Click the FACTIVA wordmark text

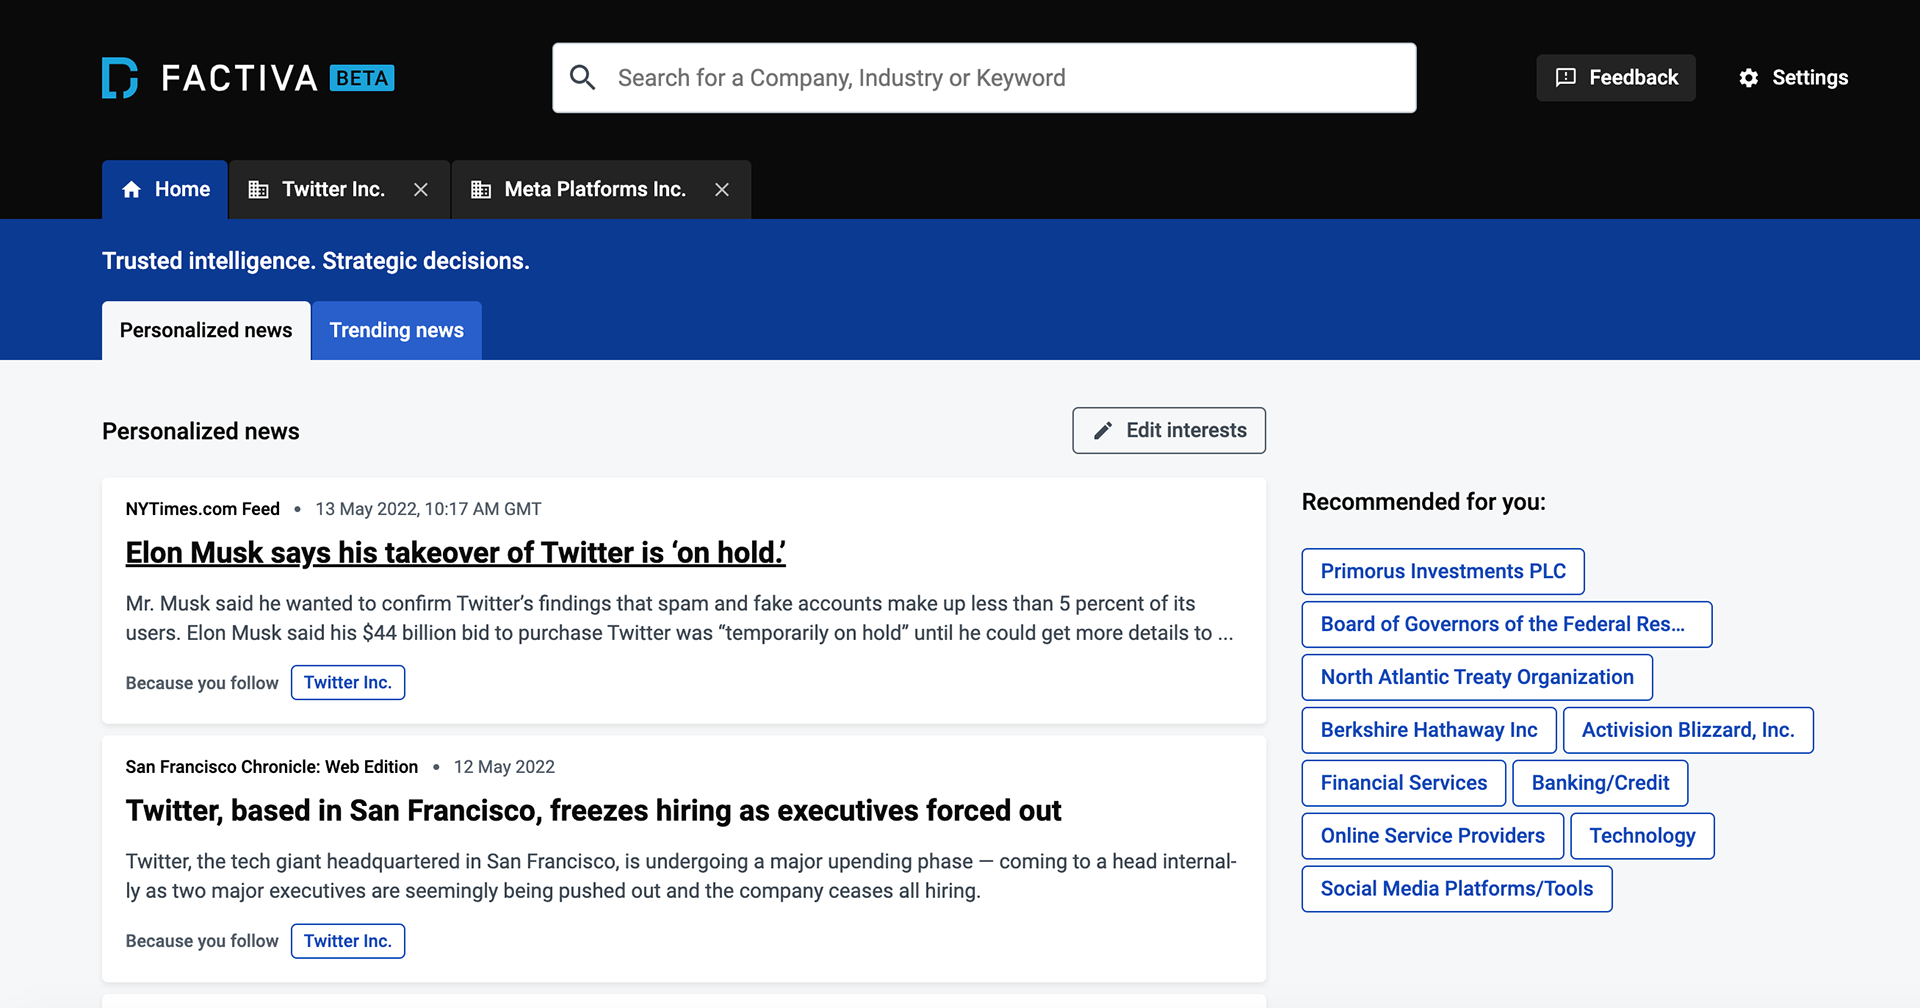pos(239,78)
